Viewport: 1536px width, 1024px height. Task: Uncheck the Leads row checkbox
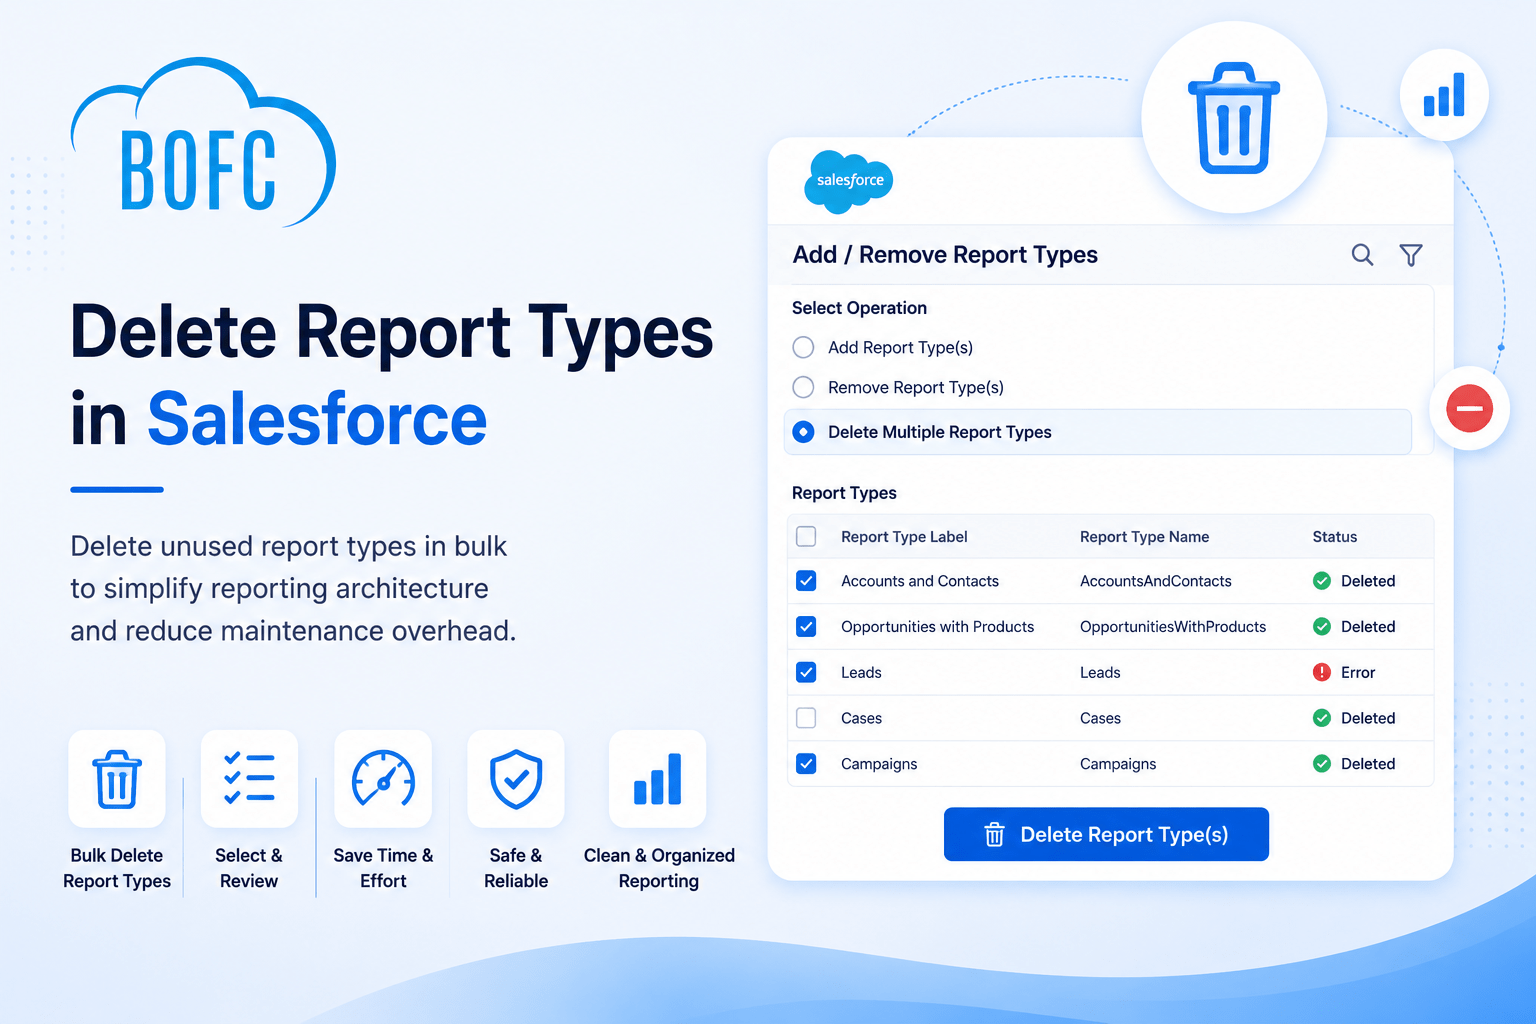point(806,672)
